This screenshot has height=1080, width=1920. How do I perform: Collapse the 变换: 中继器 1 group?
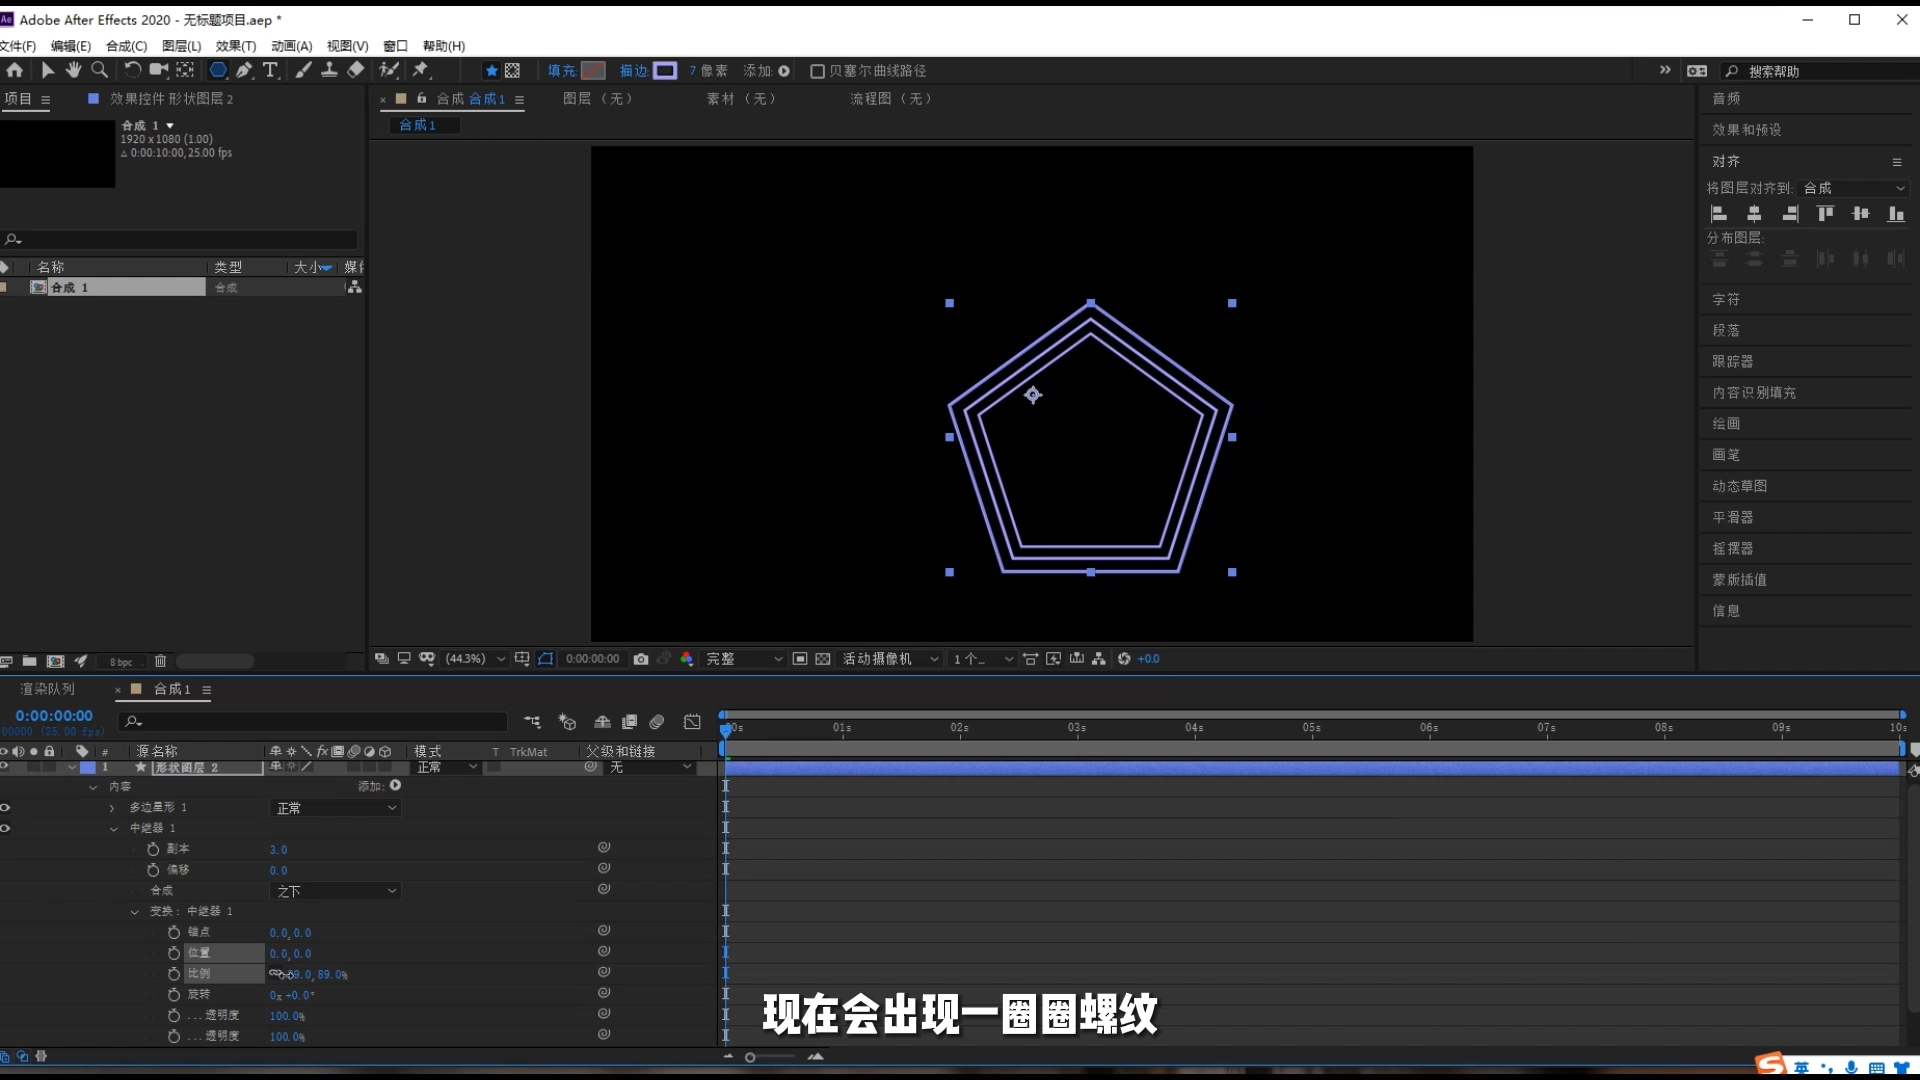(x=134, y=912)
